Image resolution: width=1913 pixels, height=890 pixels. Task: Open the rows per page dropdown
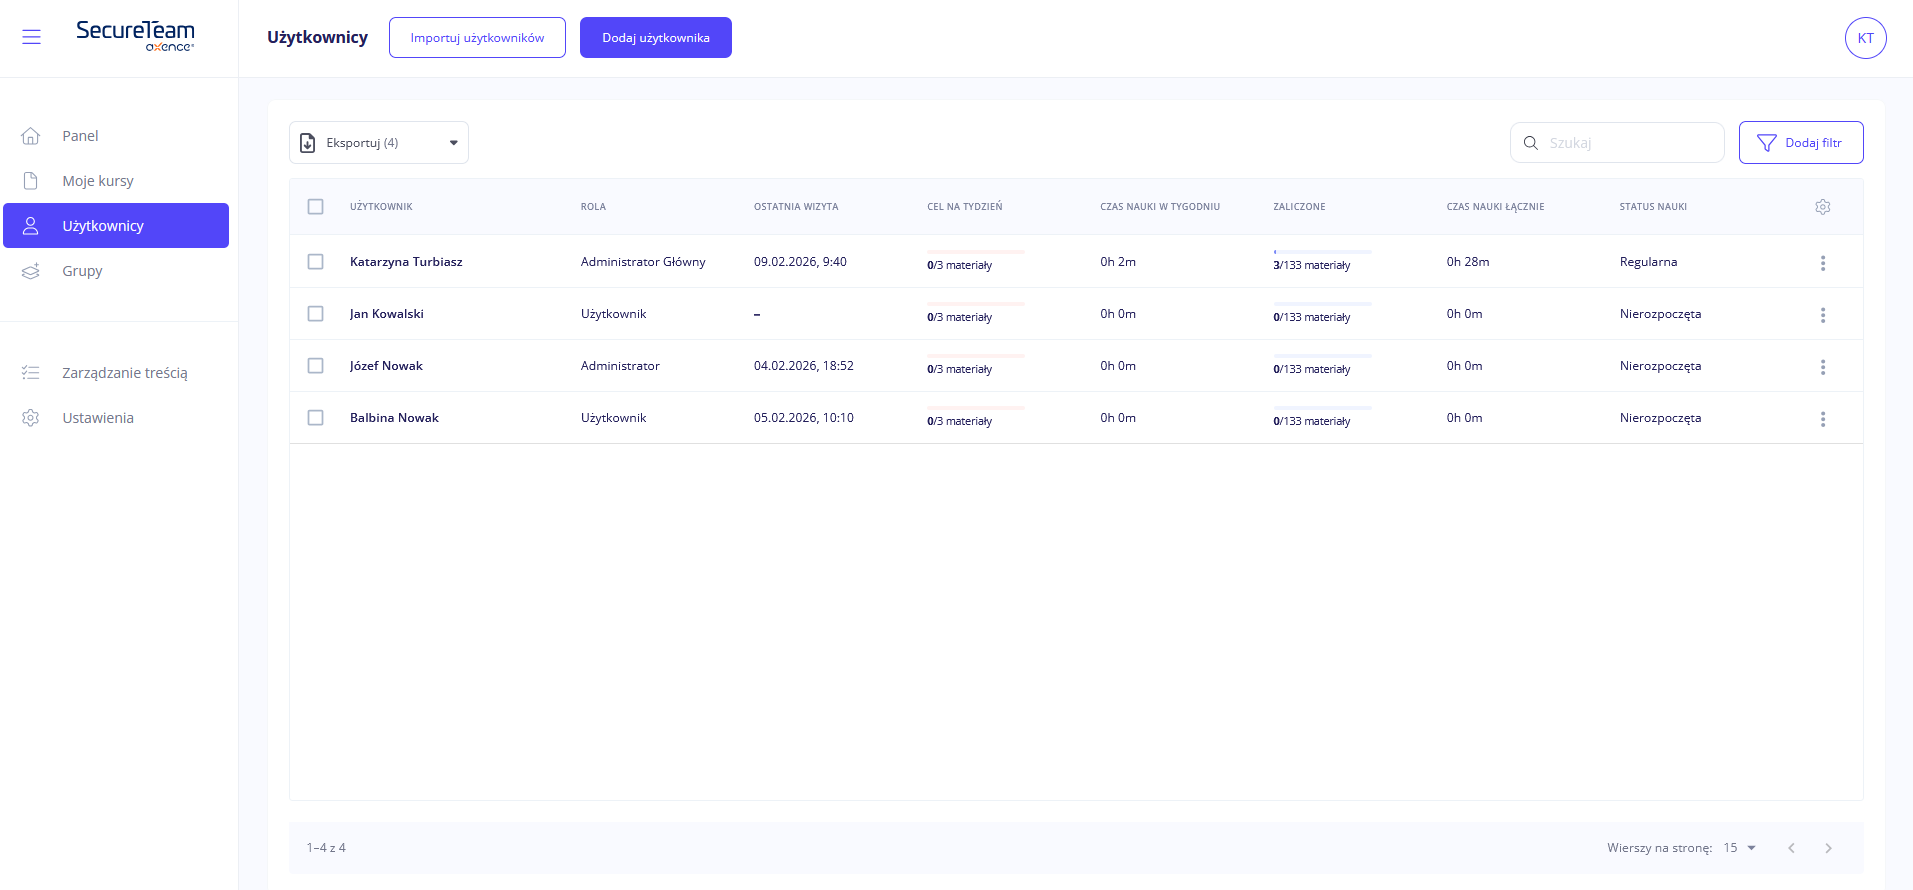pyautogui.click(x=1739, y=848)
